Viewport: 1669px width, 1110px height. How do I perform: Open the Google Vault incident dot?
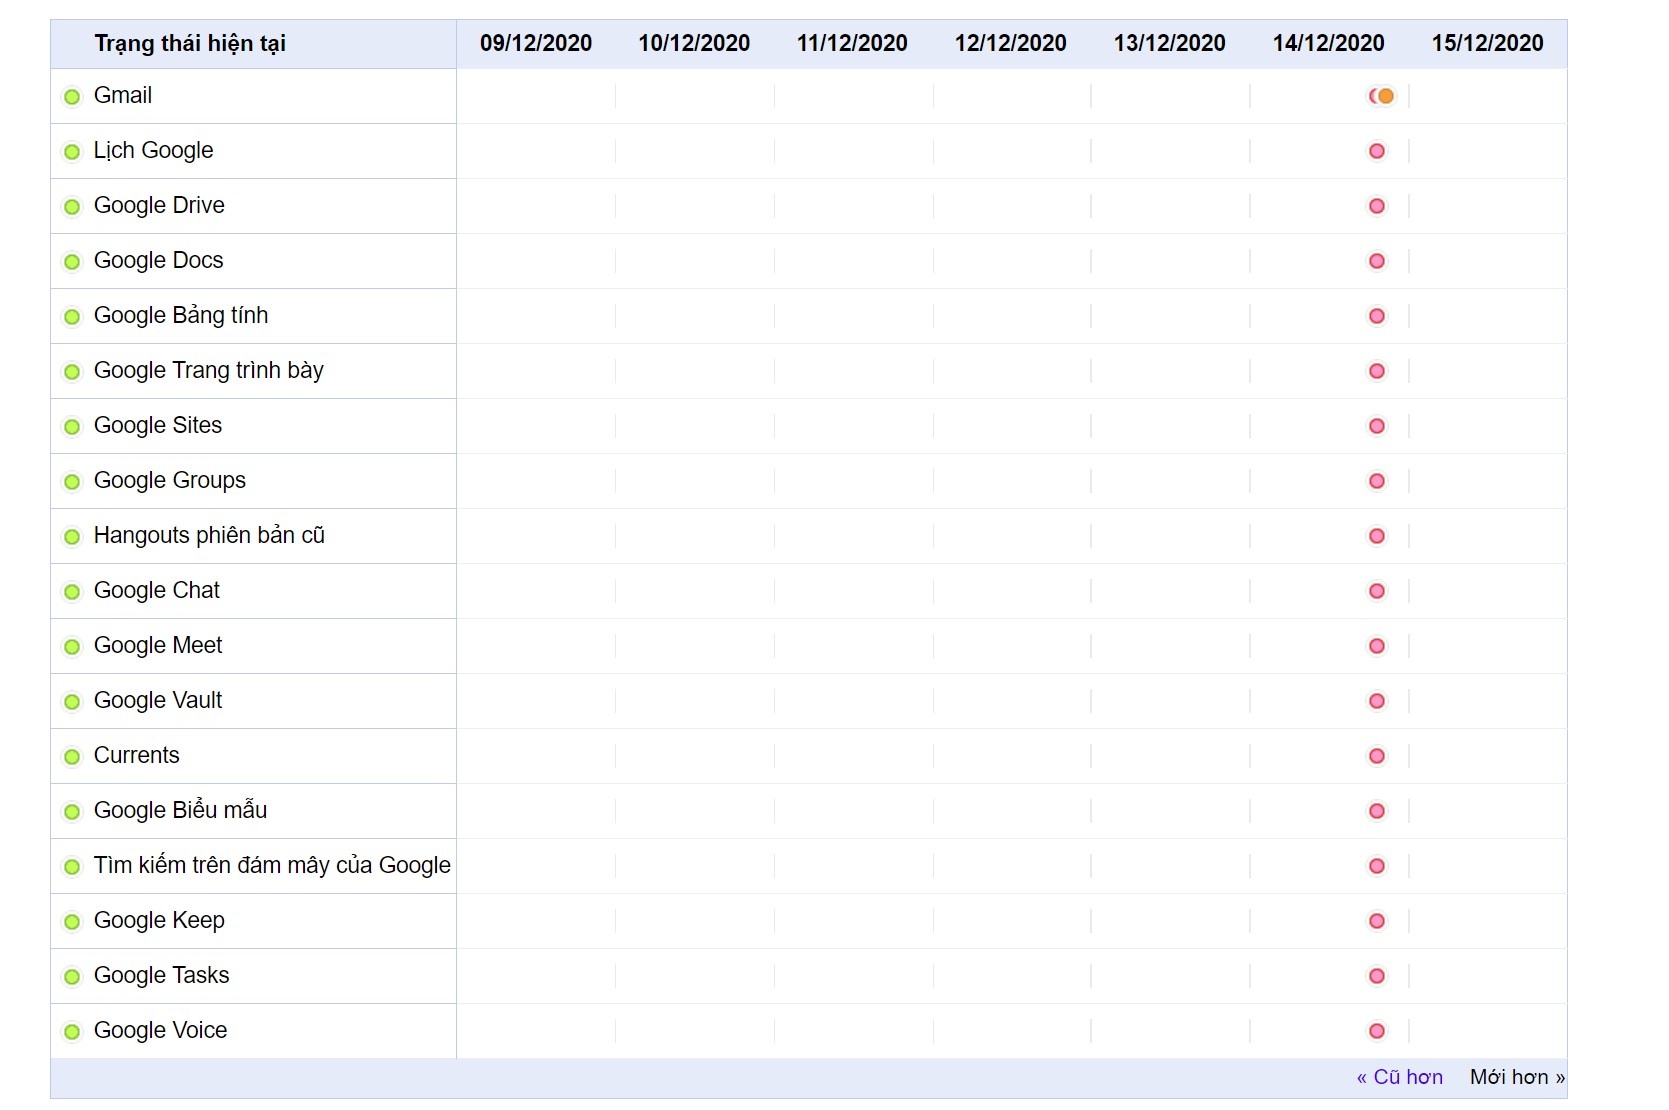[x=1377, y=701]
